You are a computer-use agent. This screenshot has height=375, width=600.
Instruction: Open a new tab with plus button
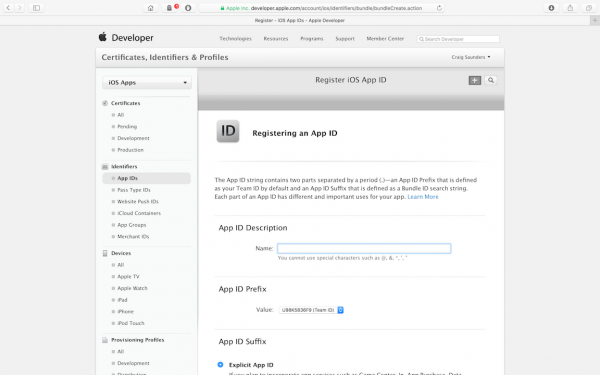tap(595, 21)
